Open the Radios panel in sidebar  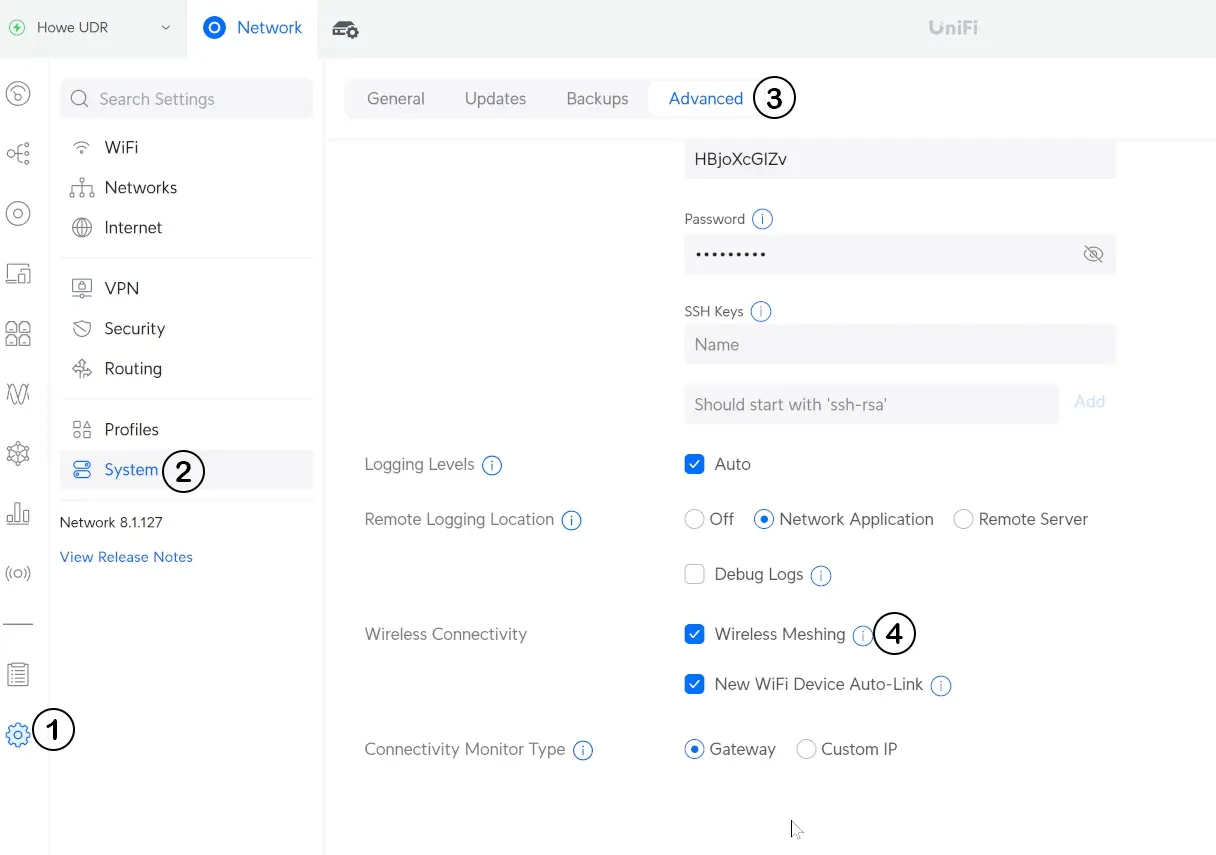pyautogui.click(x=18, y=573)
